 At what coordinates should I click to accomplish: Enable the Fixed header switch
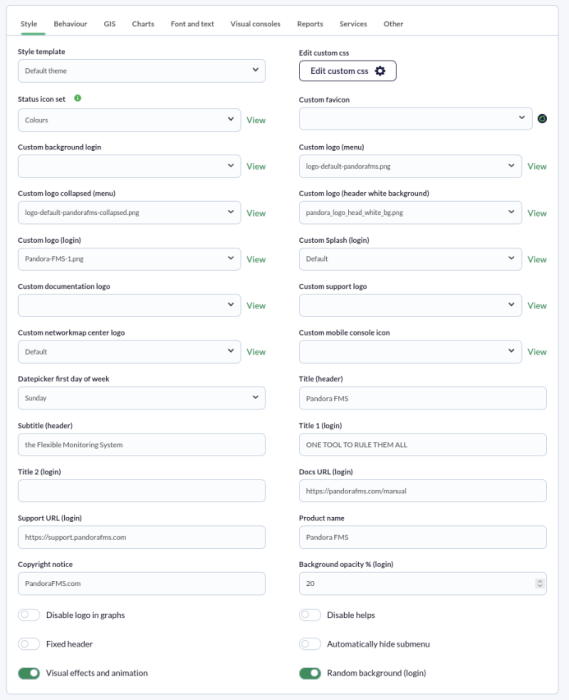pyautogui.click(x=29, y=644)
